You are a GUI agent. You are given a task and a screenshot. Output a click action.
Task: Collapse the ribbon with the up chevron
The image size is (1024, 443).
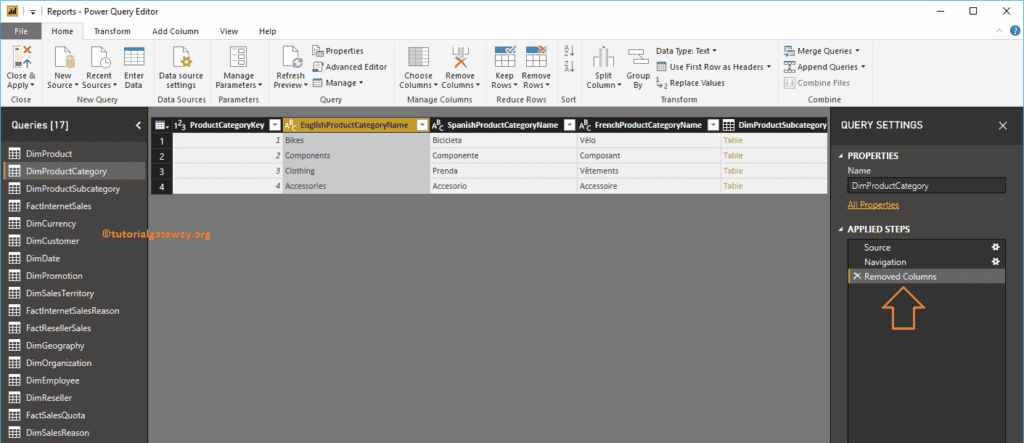(998, 31)
